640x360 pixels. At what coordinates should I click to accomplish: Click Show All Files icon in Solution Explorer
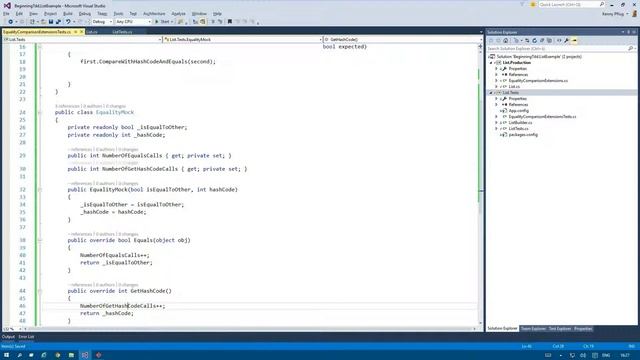[549, 40]
